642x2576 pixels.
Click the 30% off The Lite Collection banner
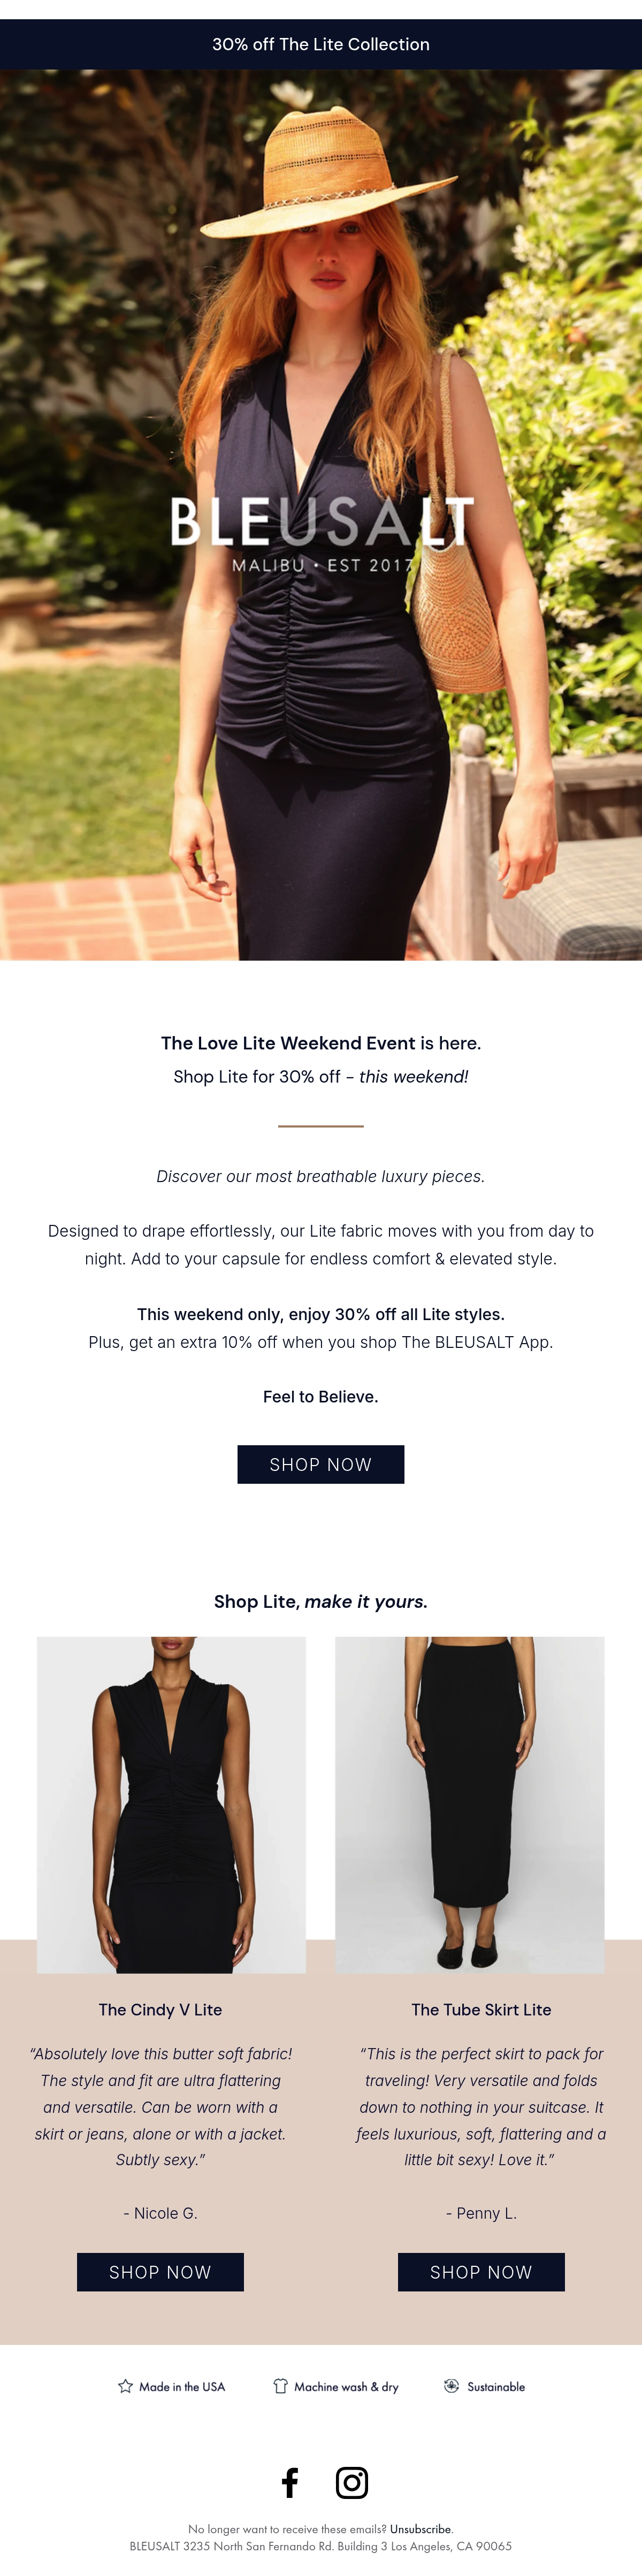(321, 44)
